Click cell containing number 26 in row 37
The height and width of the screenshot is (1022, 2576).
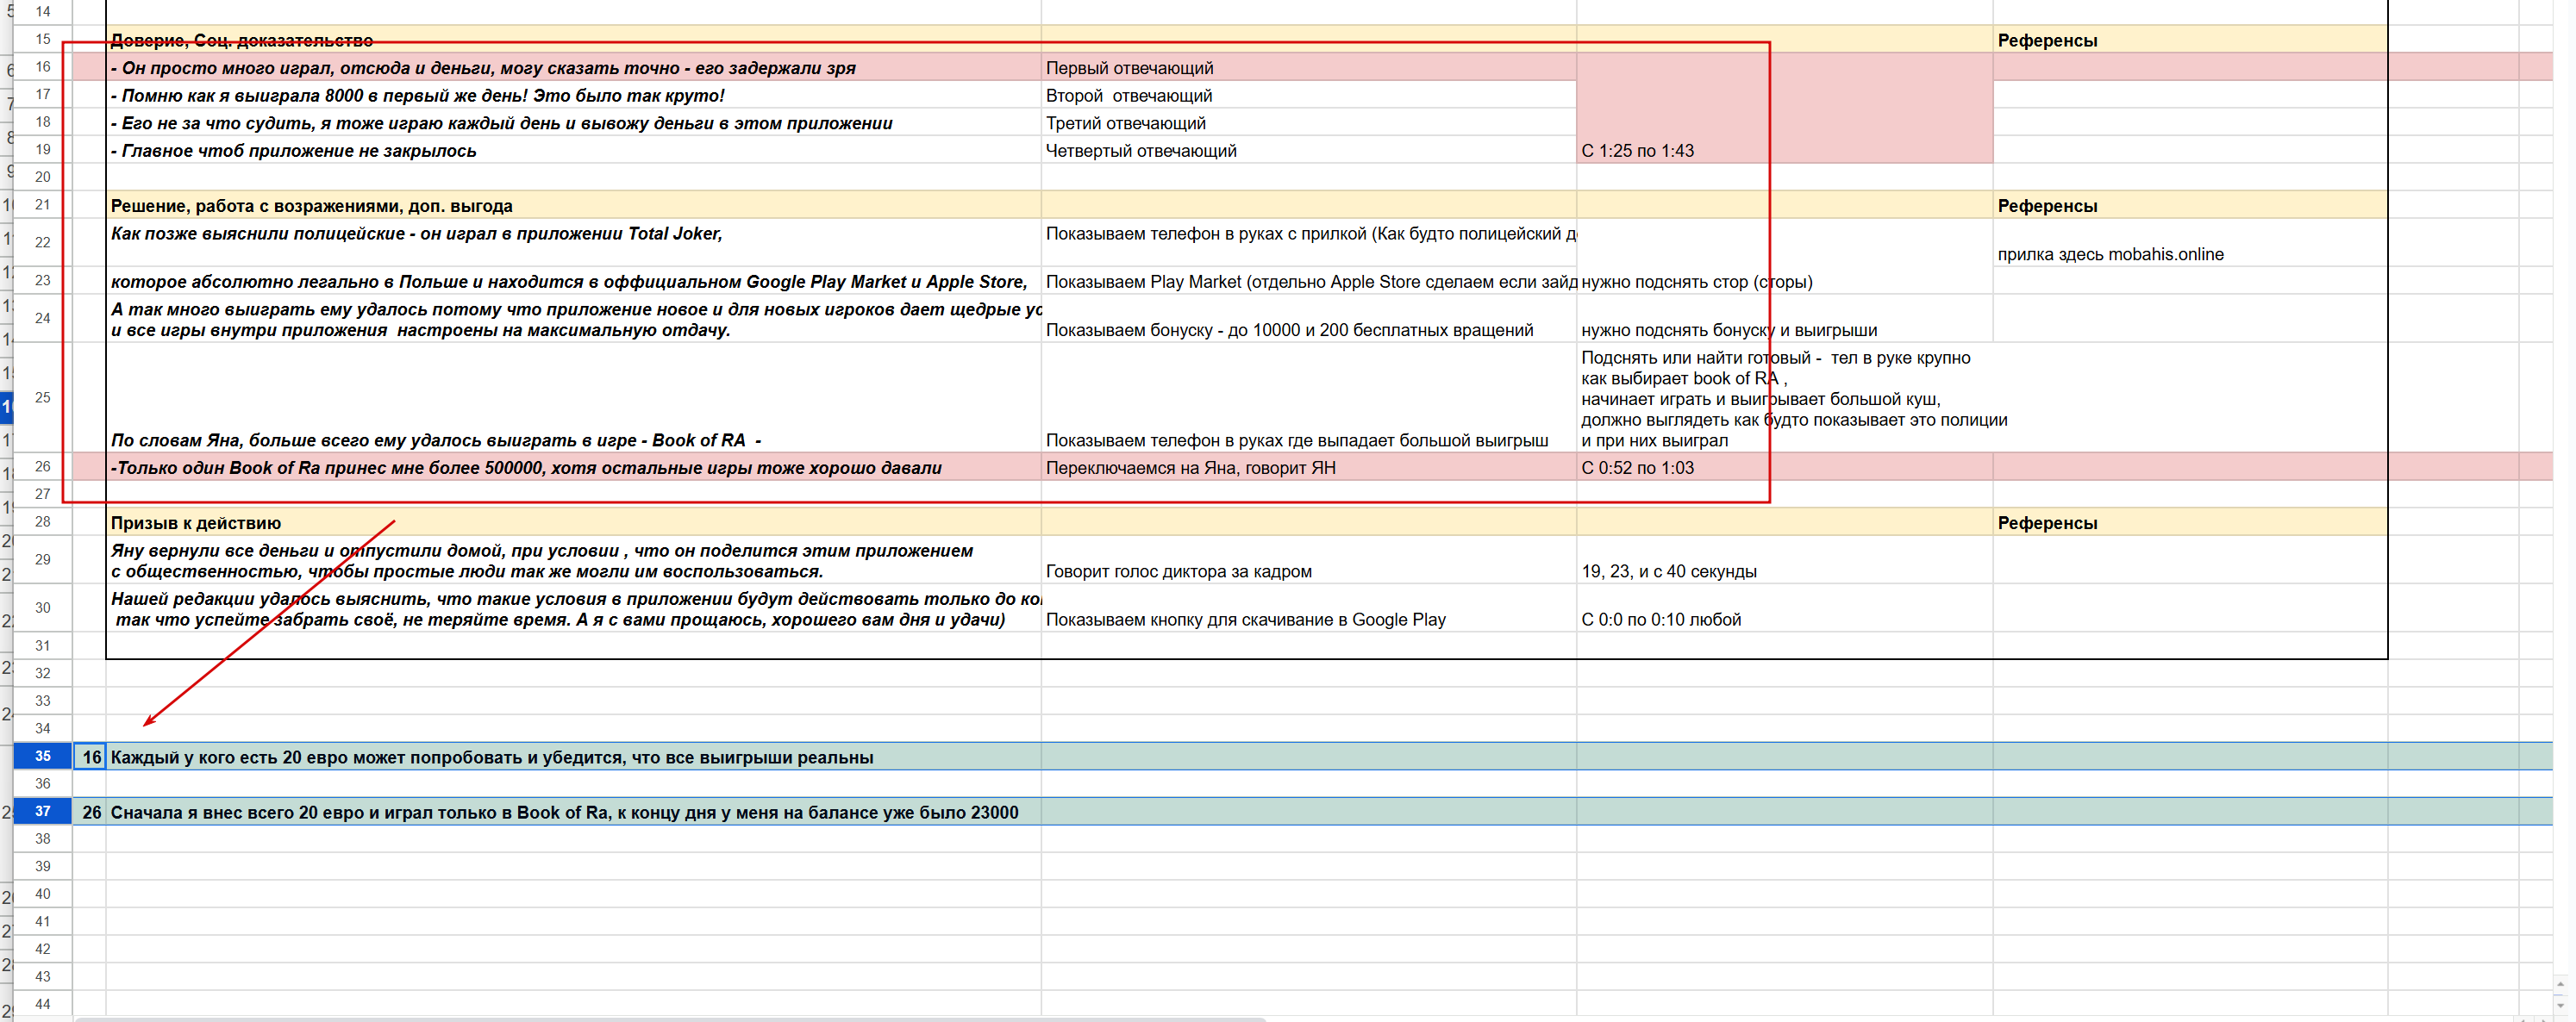[x=90, y=812]
